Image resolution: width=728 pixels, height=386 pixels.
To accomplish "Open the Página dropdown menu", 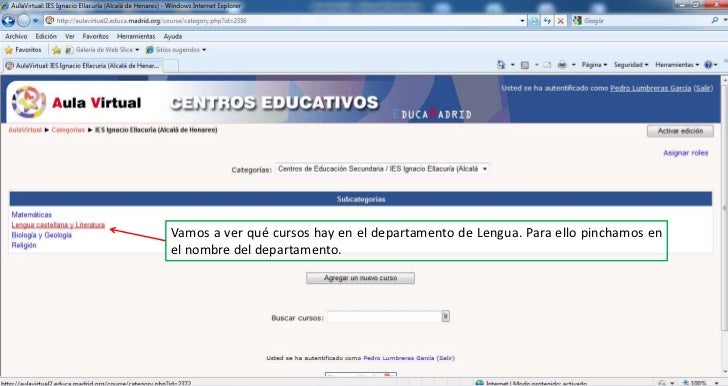I will coord(594,65).
